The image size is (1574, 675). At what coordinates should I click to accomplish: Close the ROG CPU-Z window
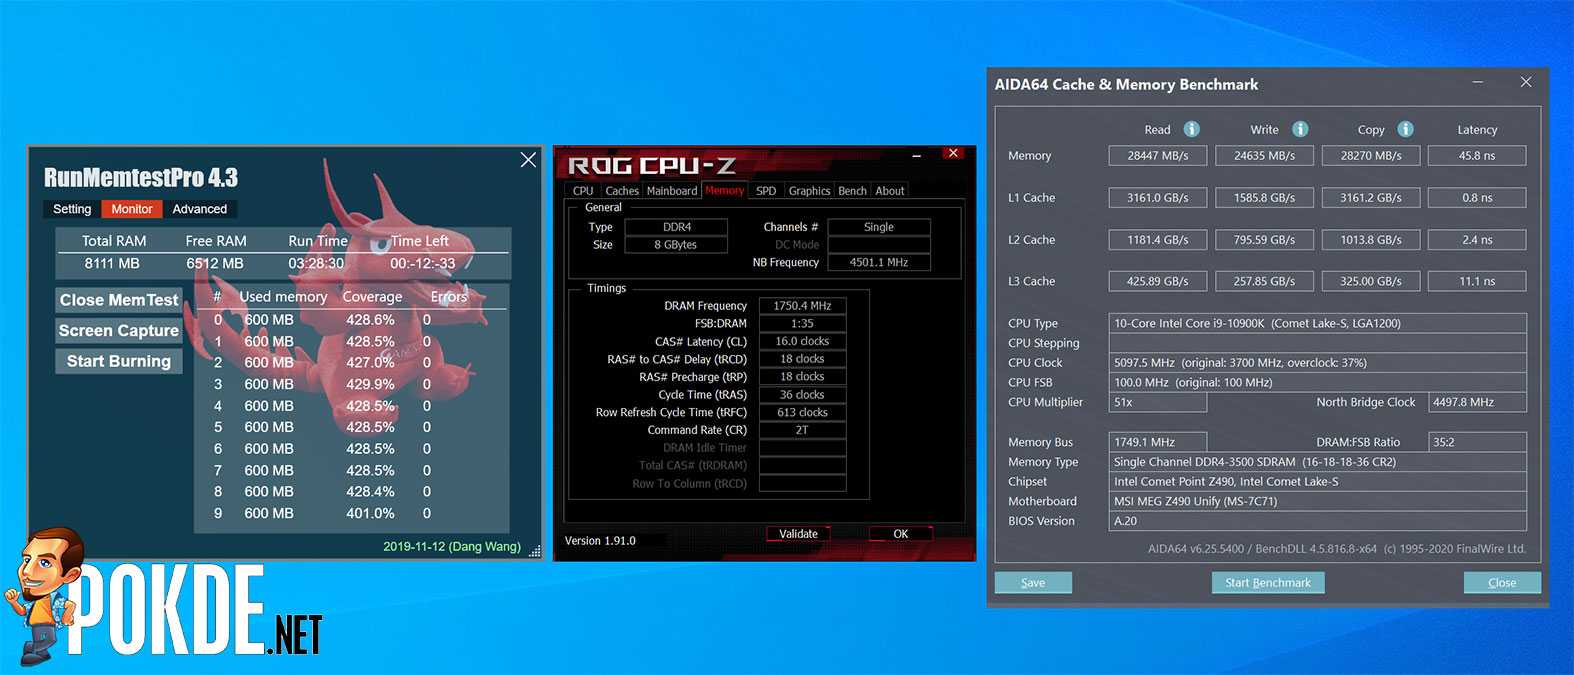[x=953, y=153]
